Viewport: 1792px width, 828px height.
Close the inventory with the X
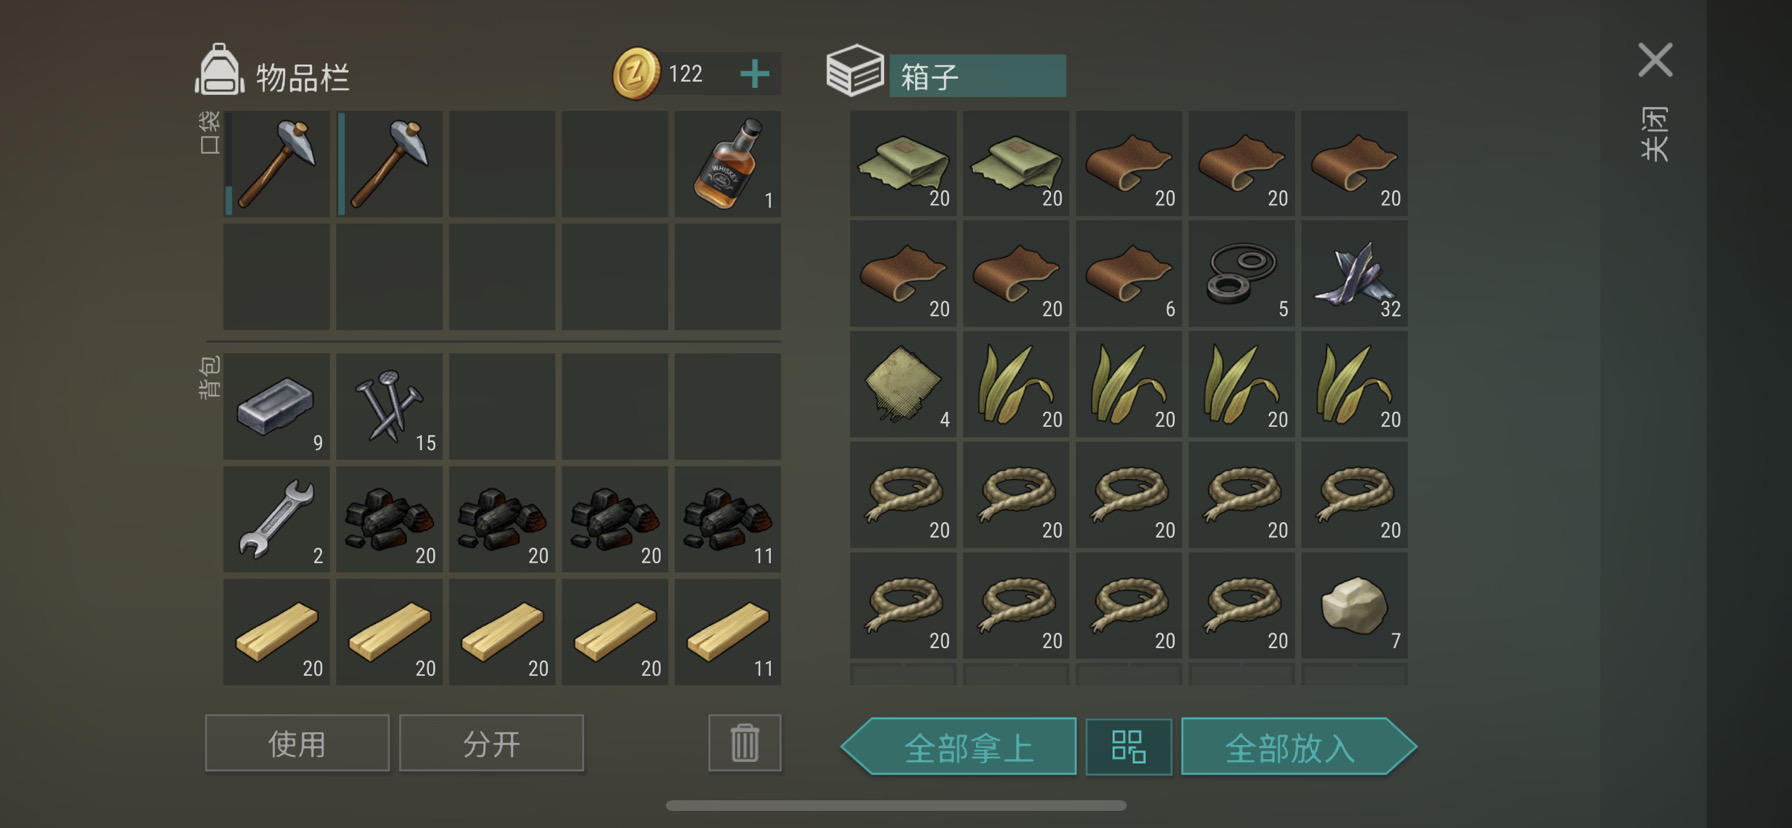tap(1655, 60)
